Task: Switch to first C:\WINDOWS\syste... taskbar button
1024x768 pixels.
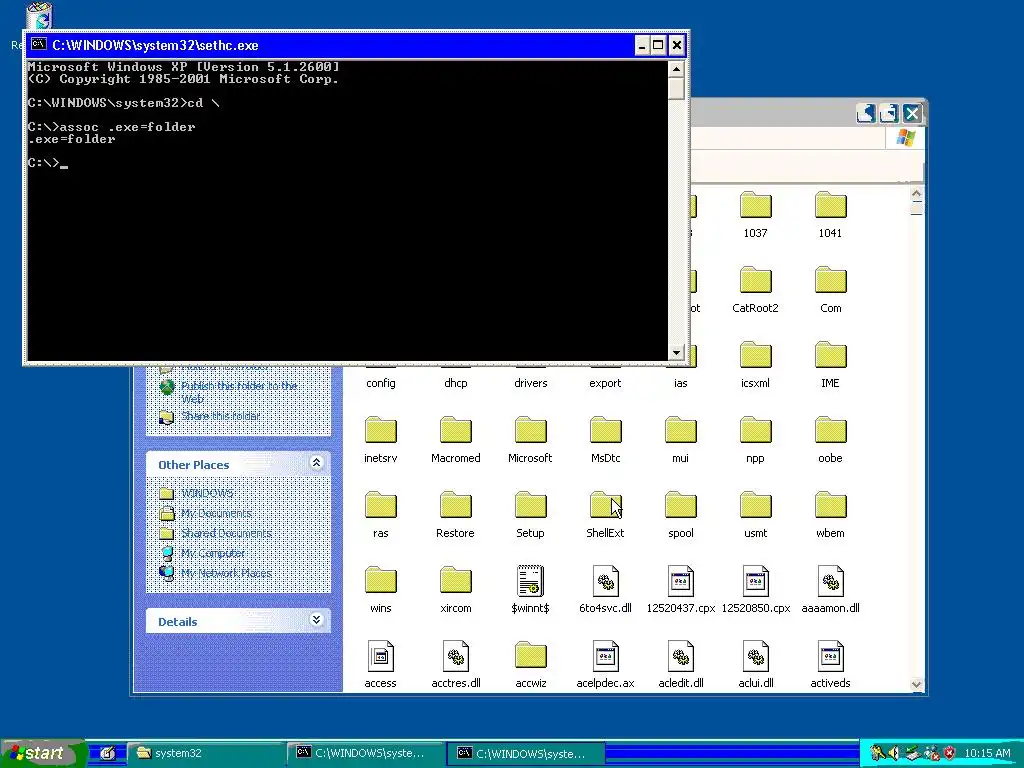Action: [366, 753]
